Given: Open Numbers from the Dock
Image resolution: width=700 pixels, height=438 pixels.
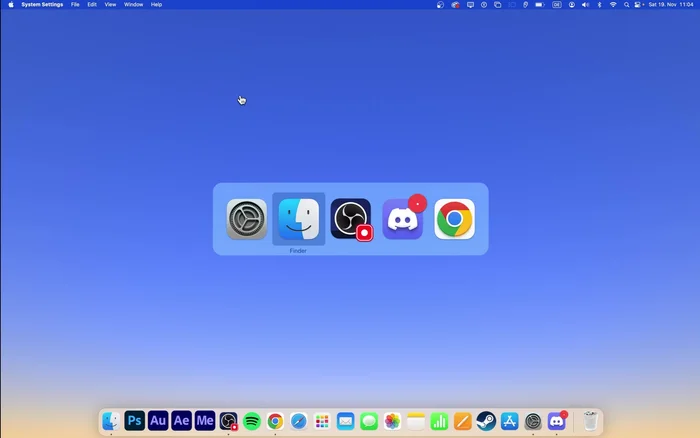Looking at the screenshot, I should pyautogui.click(x=439, y=421).
